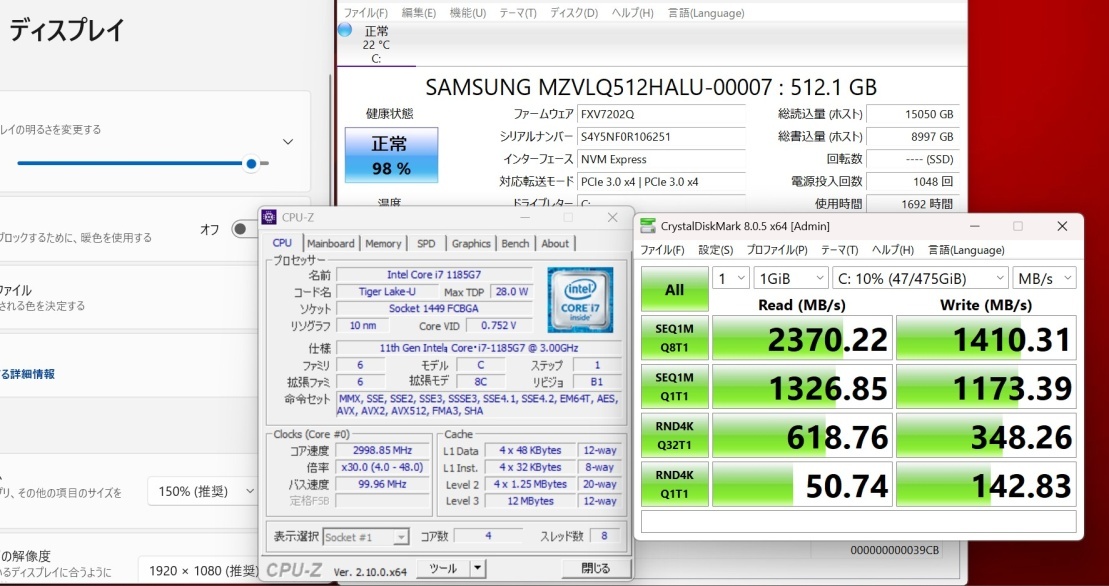Open the C: 10% drive selection dropdown
Viewport: 1109px width, 586px height.
pos(919,277)
